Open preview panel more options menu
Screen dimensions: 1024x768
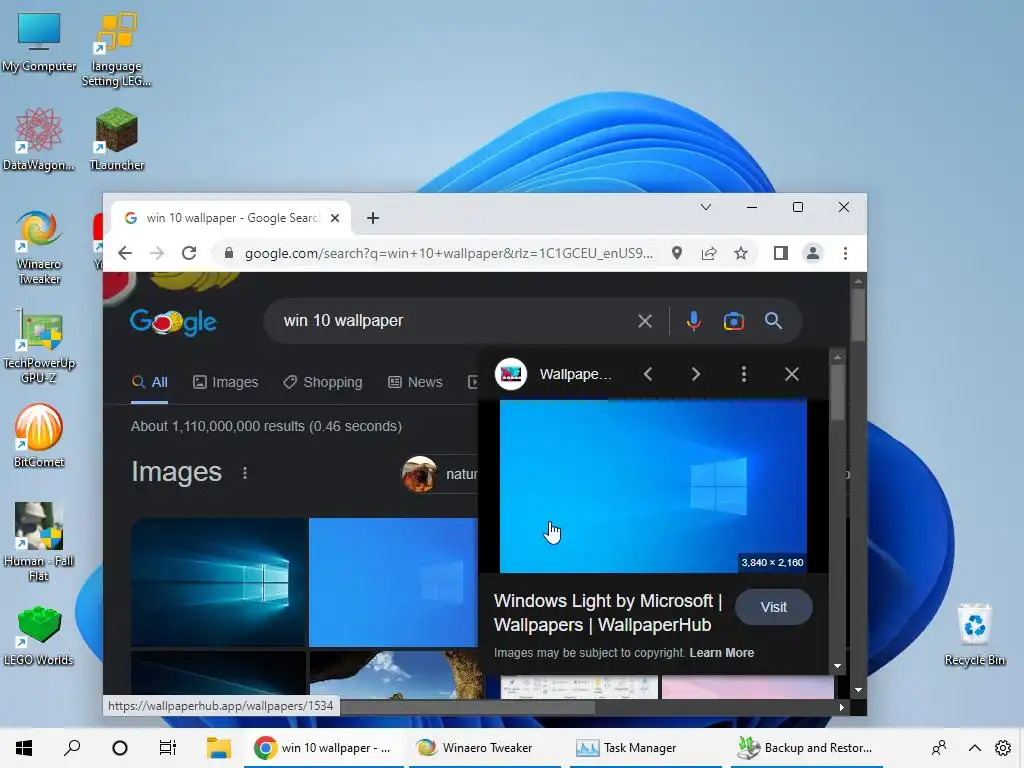click(x=744, y=374)
